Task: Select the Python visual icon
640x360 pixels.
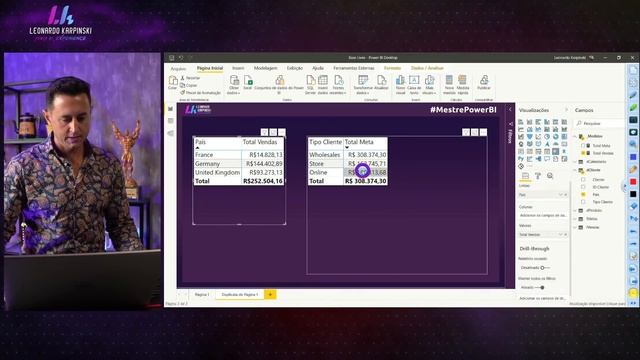Action: pyautogui.click(x=521, y=159)
